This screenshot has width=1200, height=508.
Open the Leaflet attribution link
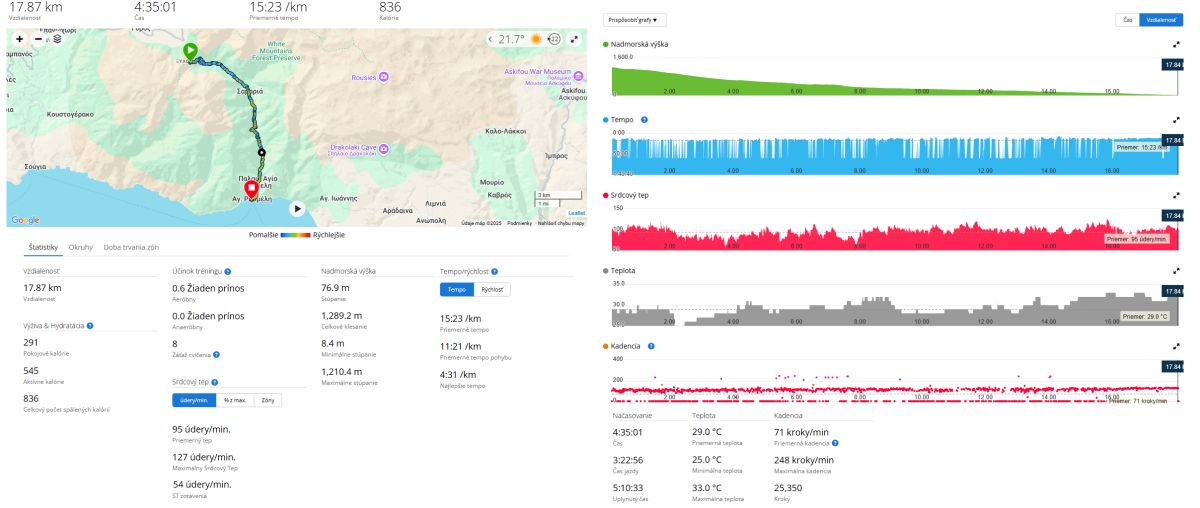(577, 212)
